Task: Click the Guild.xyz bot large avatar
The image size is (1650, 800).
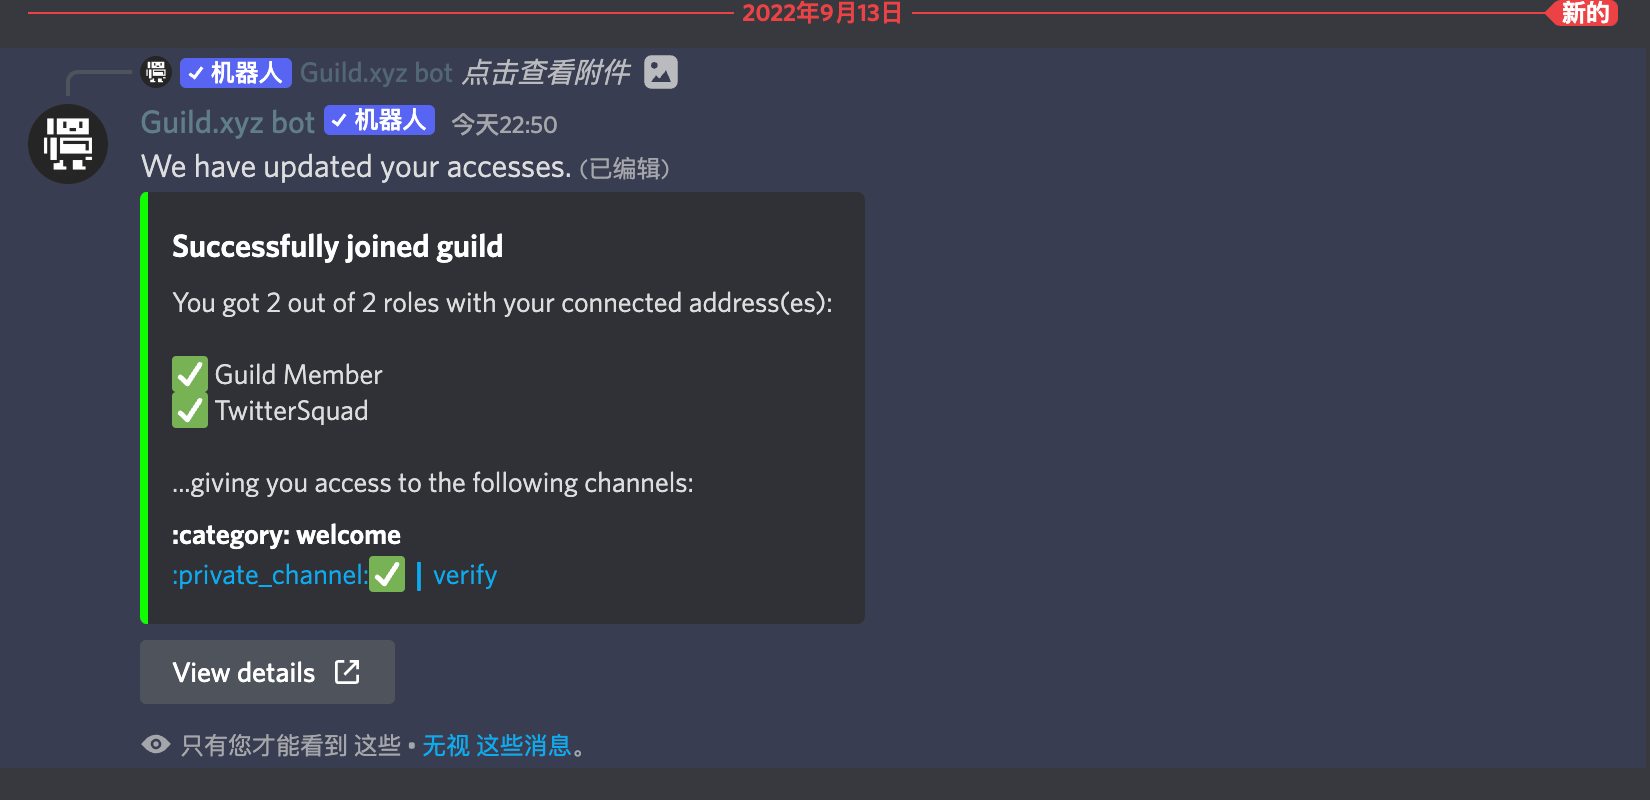Action: click(x=68, y=144)
